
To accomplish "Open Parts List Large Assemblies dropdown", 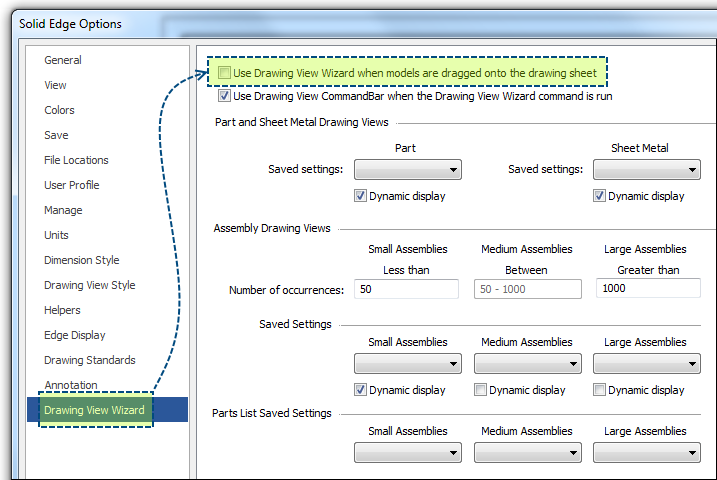I will click(x=647, y=453).
